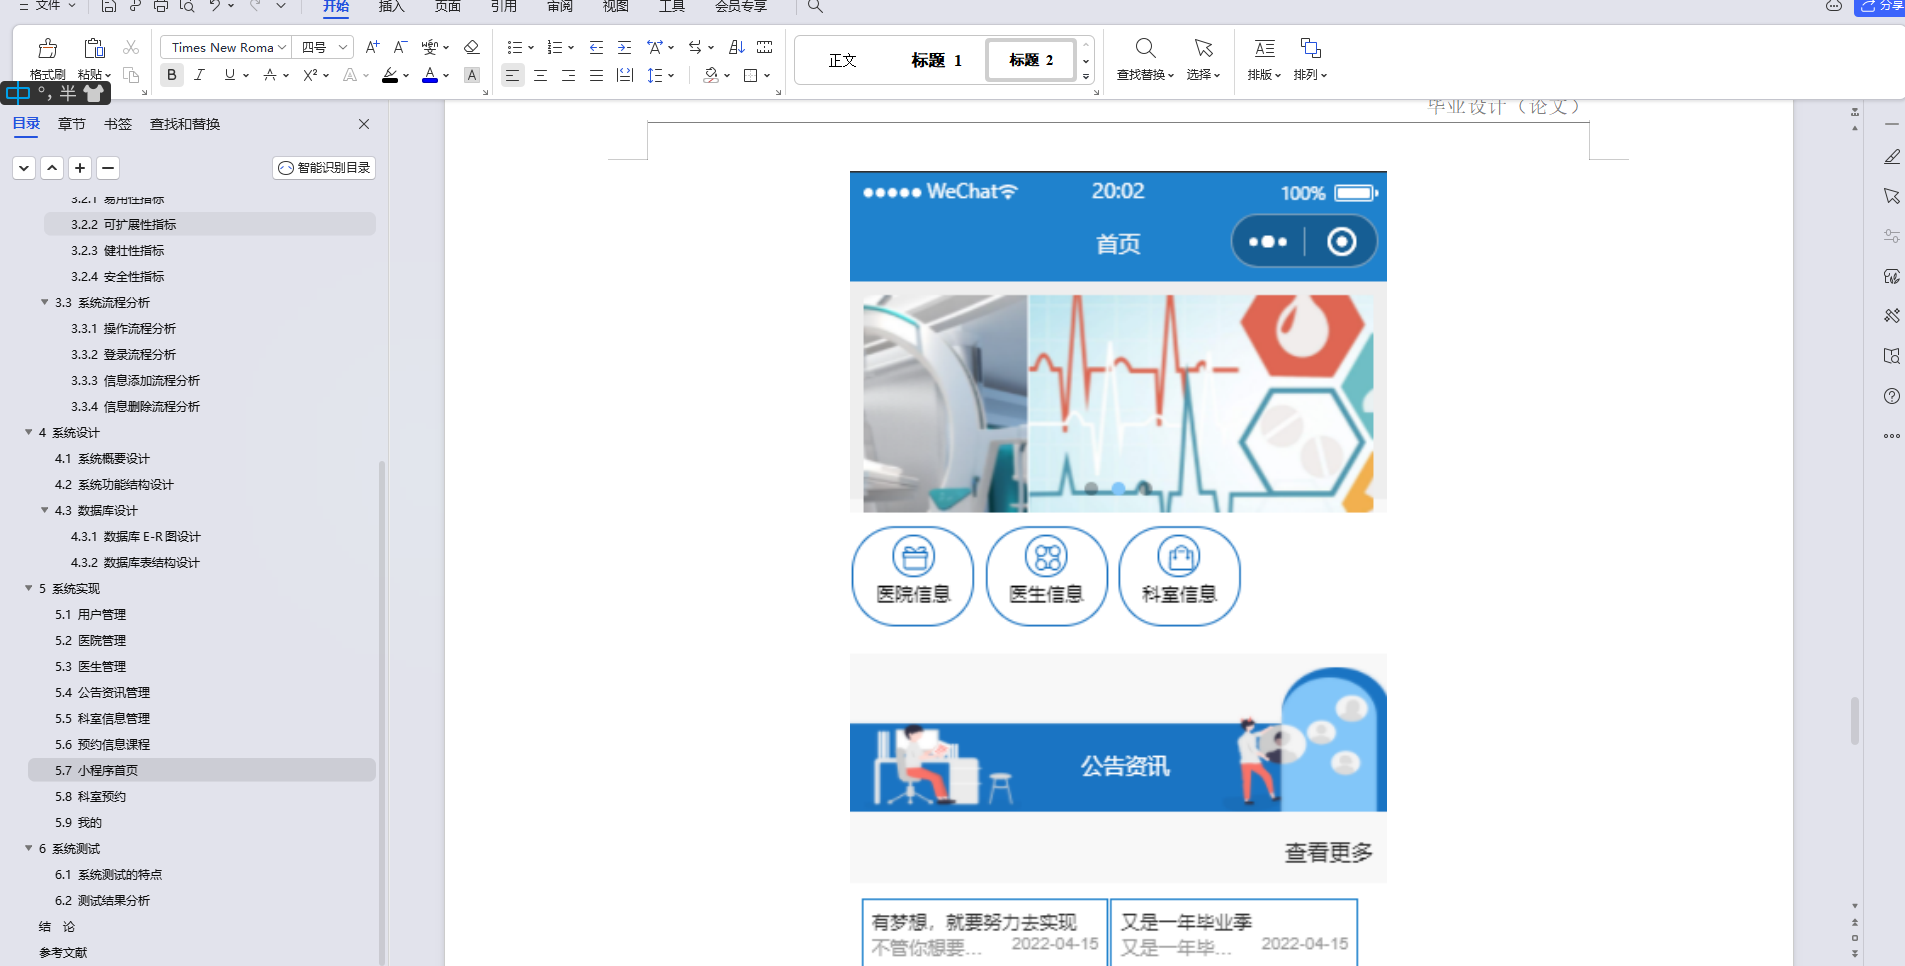Click the 剪切 (Cut) scissors icon

click(132, 47)
